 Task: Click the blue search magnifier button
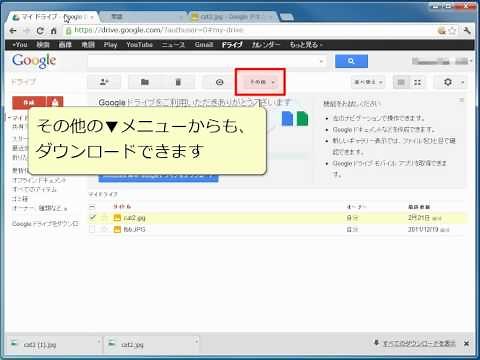pos(351,61)
